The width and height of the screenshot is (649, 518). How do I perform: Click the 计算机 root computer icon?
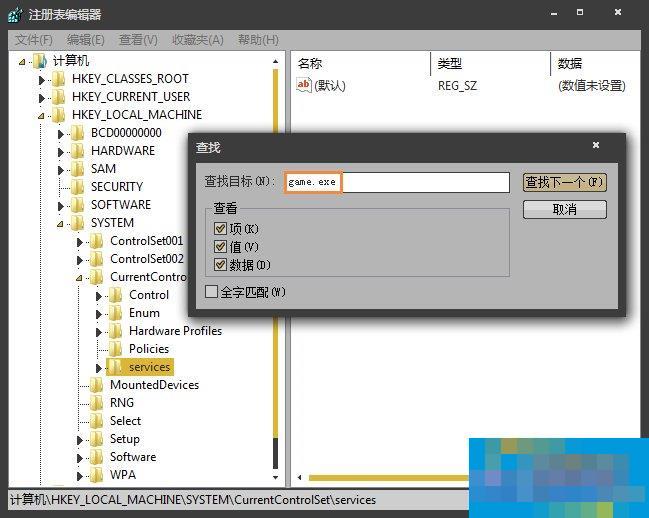pos(40,61)
